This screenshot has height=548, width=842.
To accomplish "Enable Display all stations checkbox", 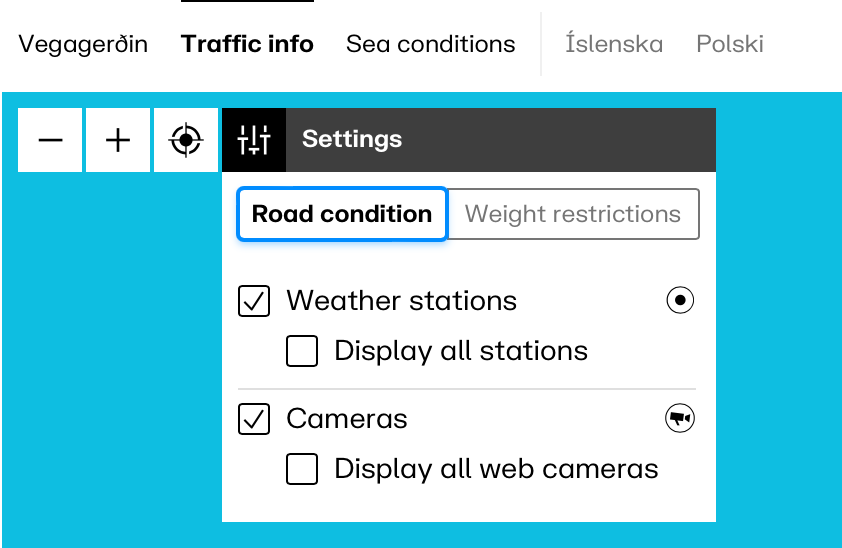I will [x=302, y=351].
